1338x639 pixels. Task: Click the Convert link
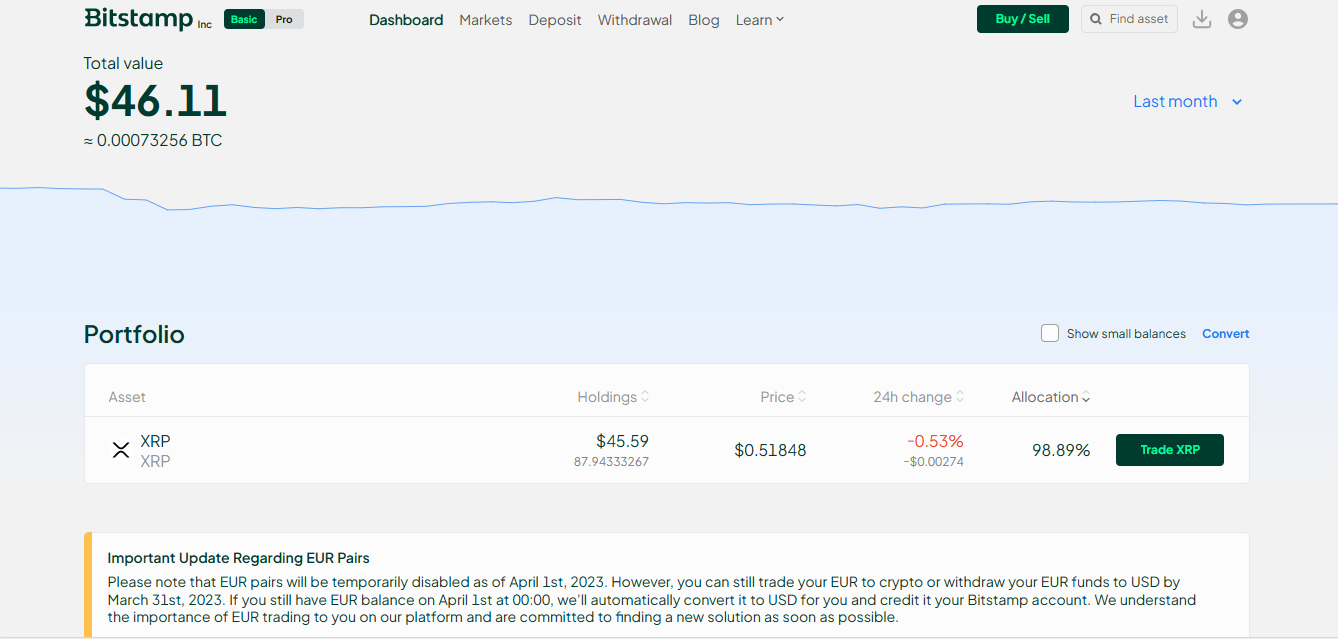coord(1226,334)
